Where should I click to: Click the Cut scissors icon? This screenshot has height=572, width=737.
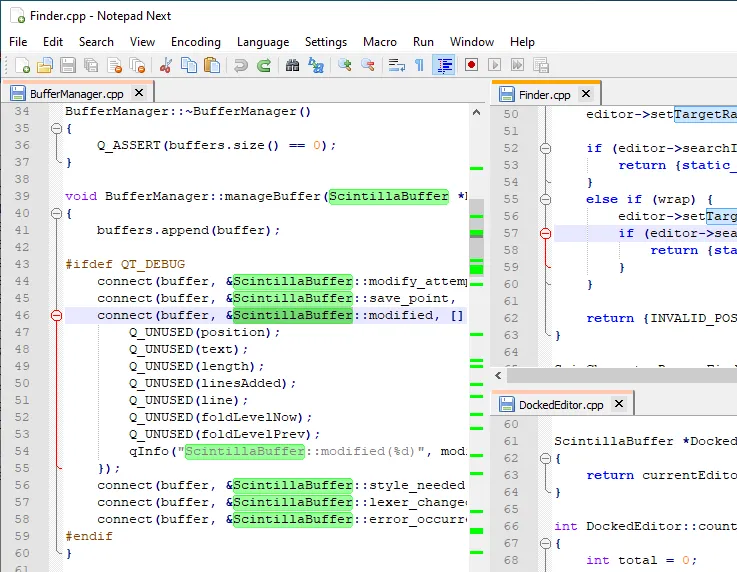coord(166,66)
